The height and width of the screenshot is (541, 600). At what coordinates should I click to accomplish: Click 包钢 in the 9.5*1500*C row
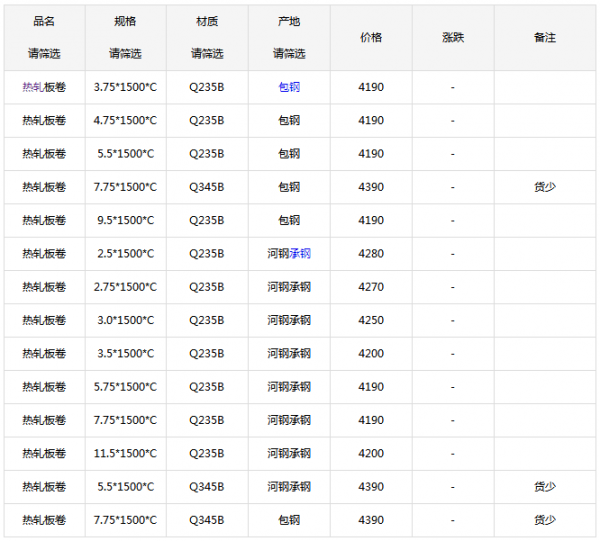(289, 220)
